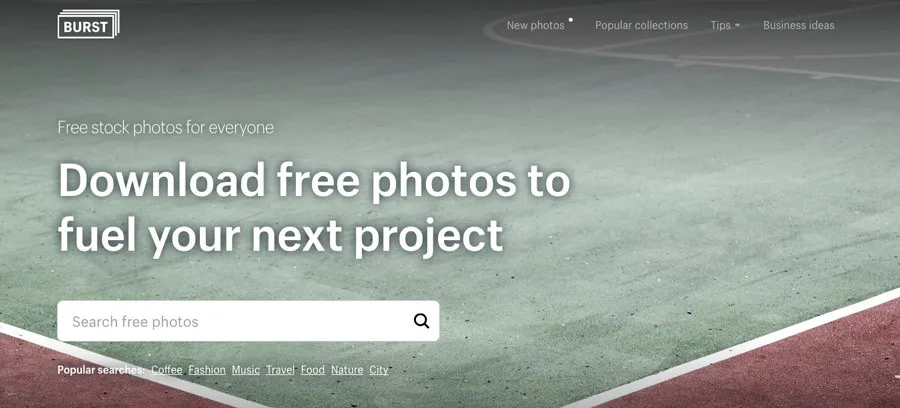Go to Popular collections
This screenshot has width=900, height=408.
pos(641,25)
